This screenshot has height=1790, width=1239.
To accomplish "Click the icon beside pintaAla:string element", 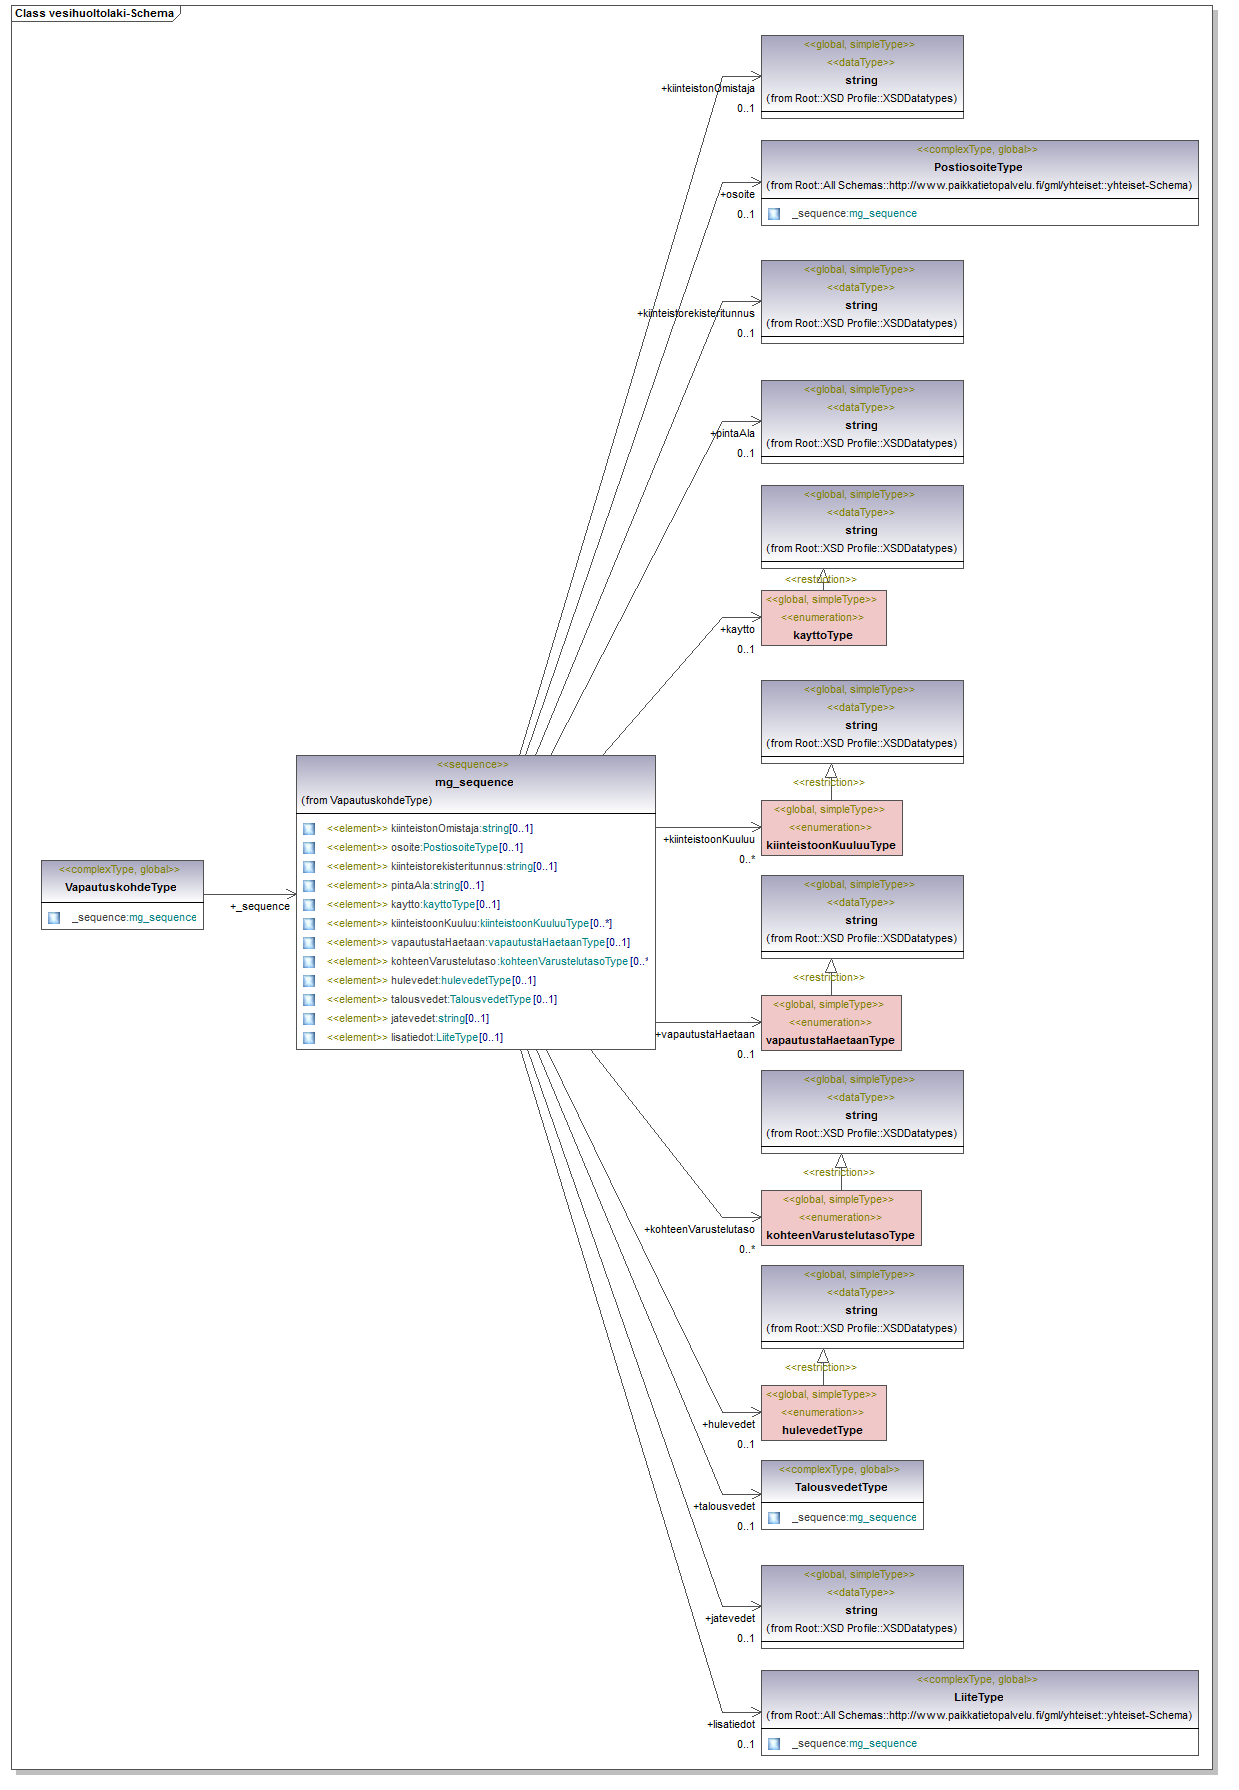I will (309, 886).
